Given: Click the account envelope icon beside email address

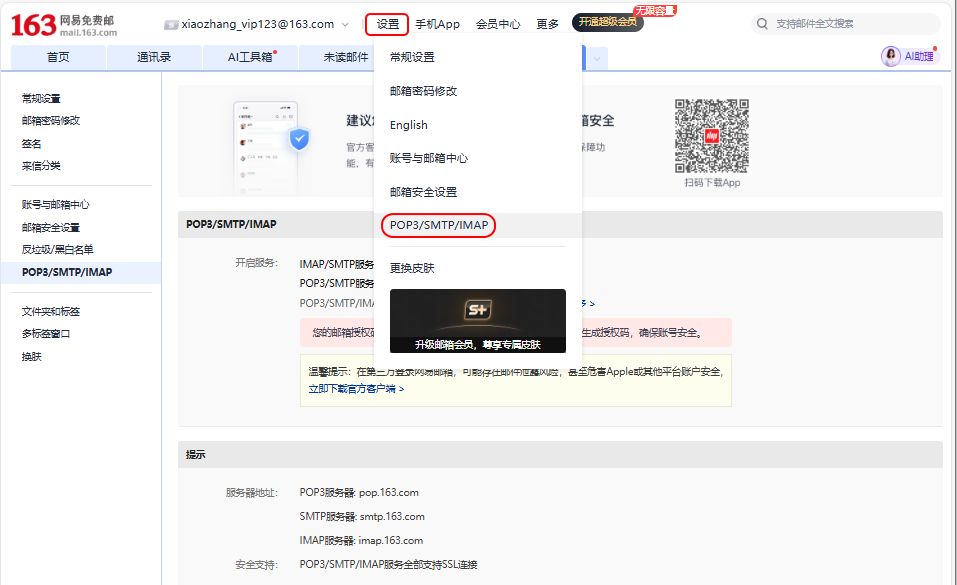Looking at the screenshot, I should 171,24.
